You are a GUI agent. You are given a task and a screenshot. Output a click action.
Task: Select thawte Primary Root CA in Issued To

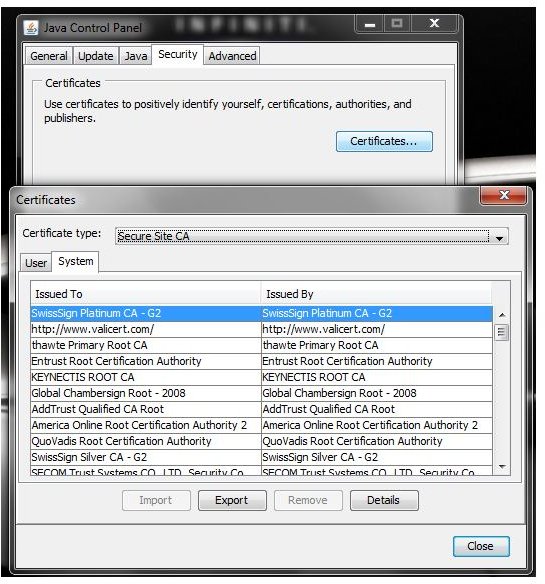[146, 345]
